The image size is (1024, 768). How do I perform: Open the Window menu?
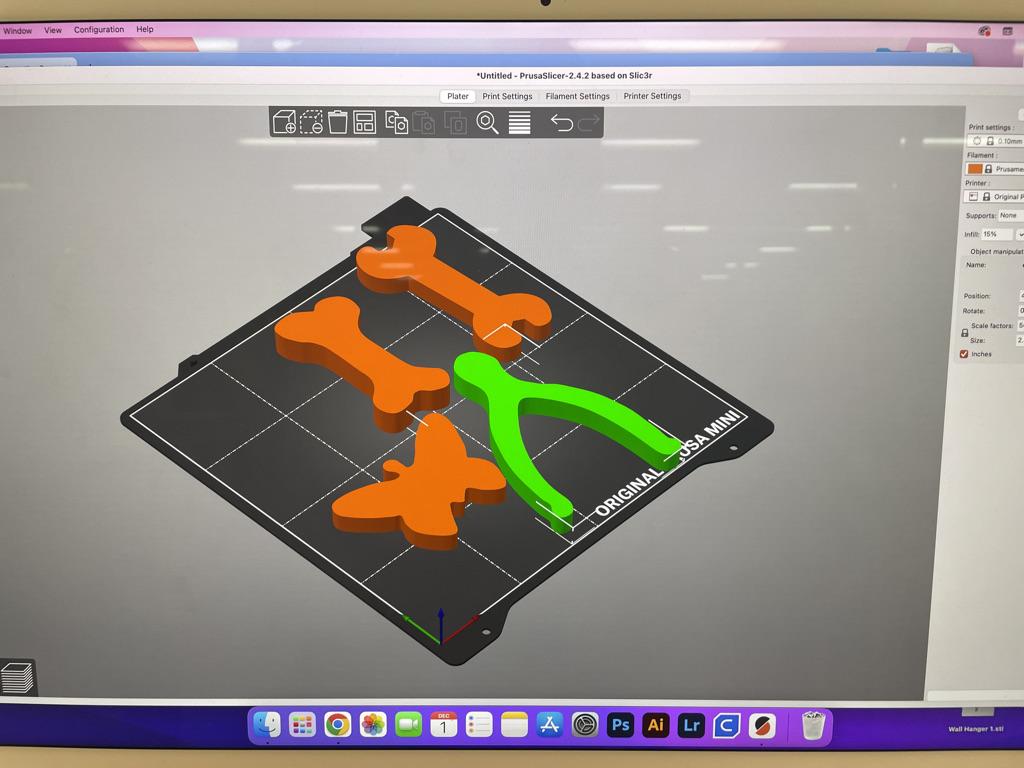(x=18, y=31)
